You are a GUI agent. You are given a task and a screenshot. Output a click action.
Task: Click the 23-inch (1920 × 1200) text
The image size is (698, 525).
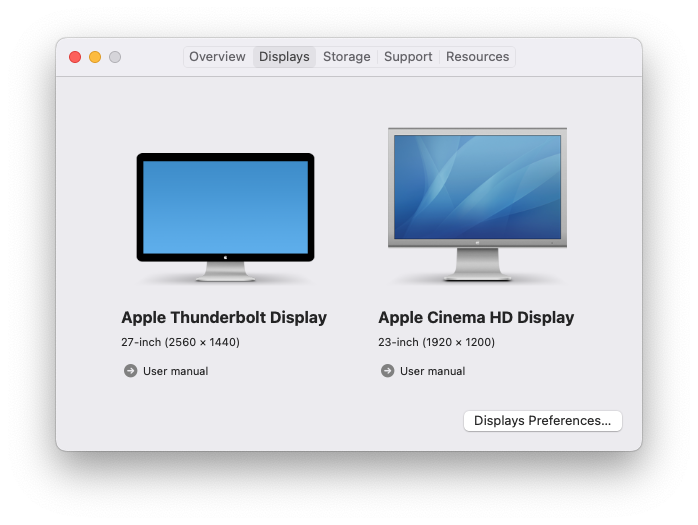click(436, 342)
